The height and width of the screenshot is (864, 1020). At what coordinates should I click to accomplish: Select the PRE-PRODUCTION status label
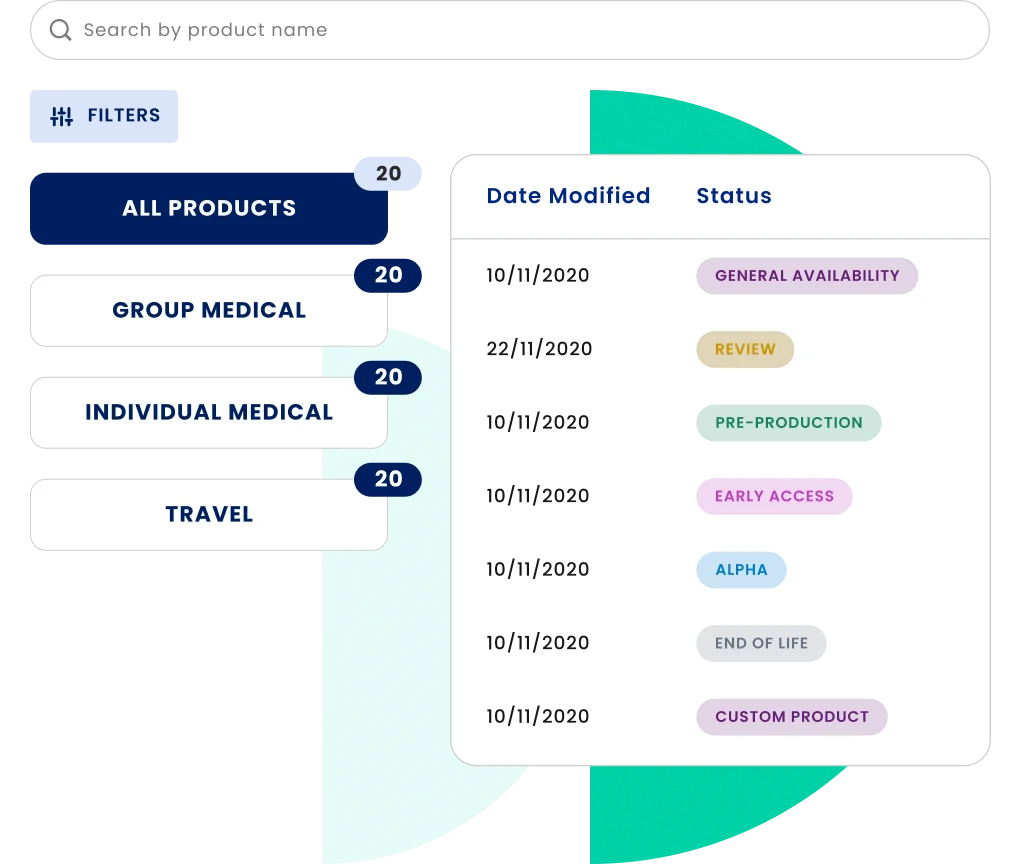[789, 423]
